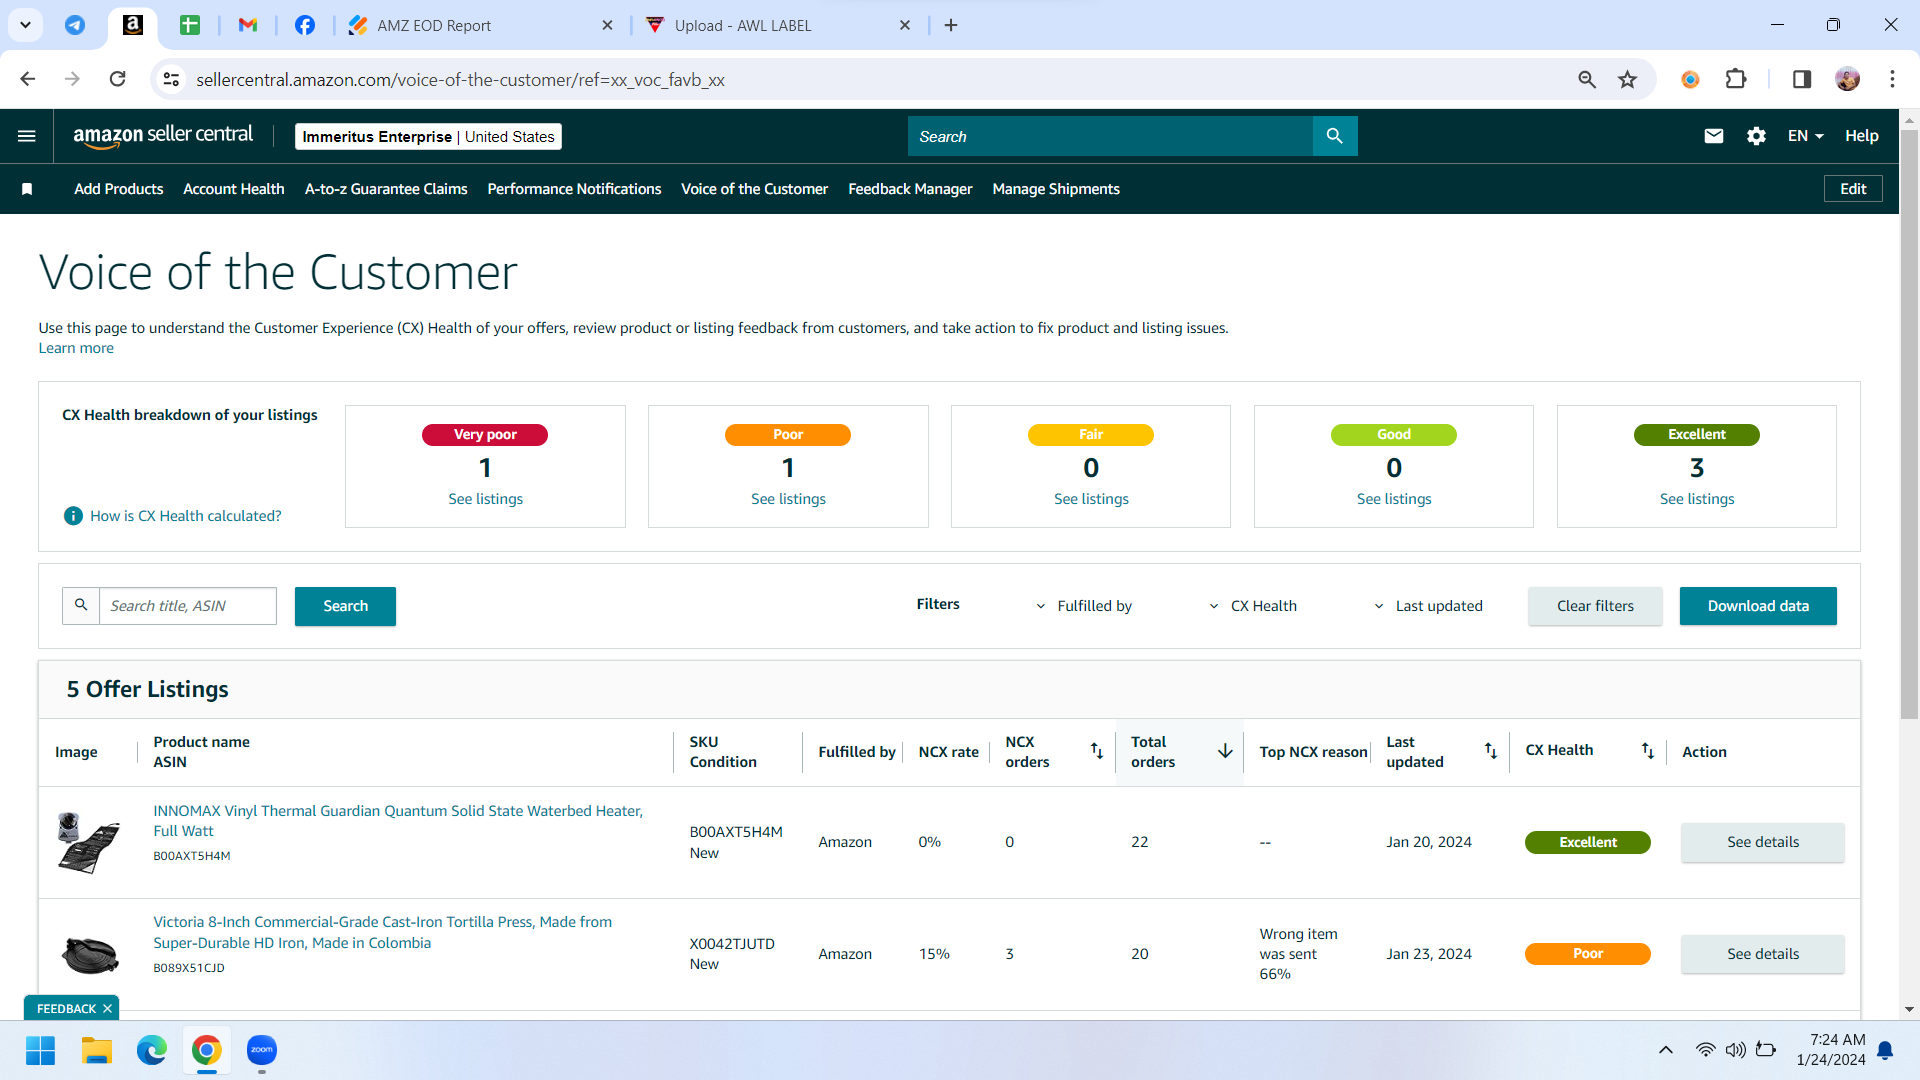This screenshot has width=1920, height=1080.
Task: Expand the CX Health filter
Action: coord(1253,606)
